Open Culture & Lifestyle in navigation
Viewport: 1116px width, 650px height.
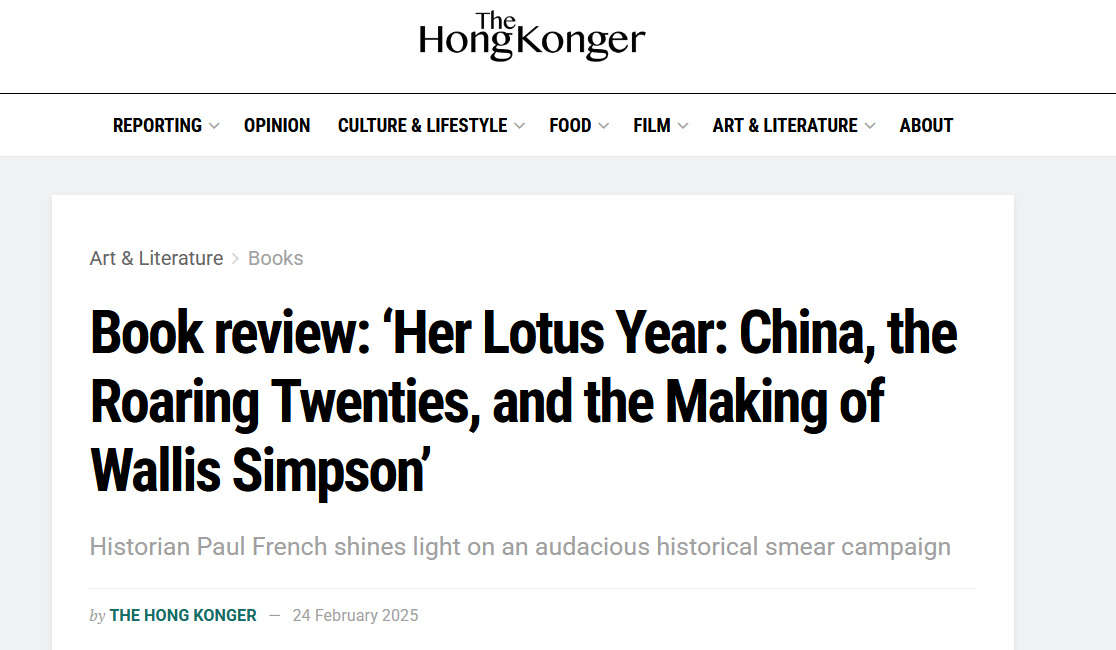[422, 125]
